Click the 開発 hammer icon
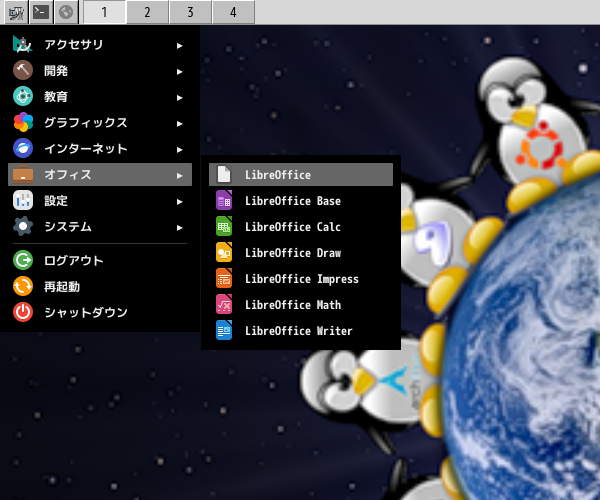 pos(23,70)
